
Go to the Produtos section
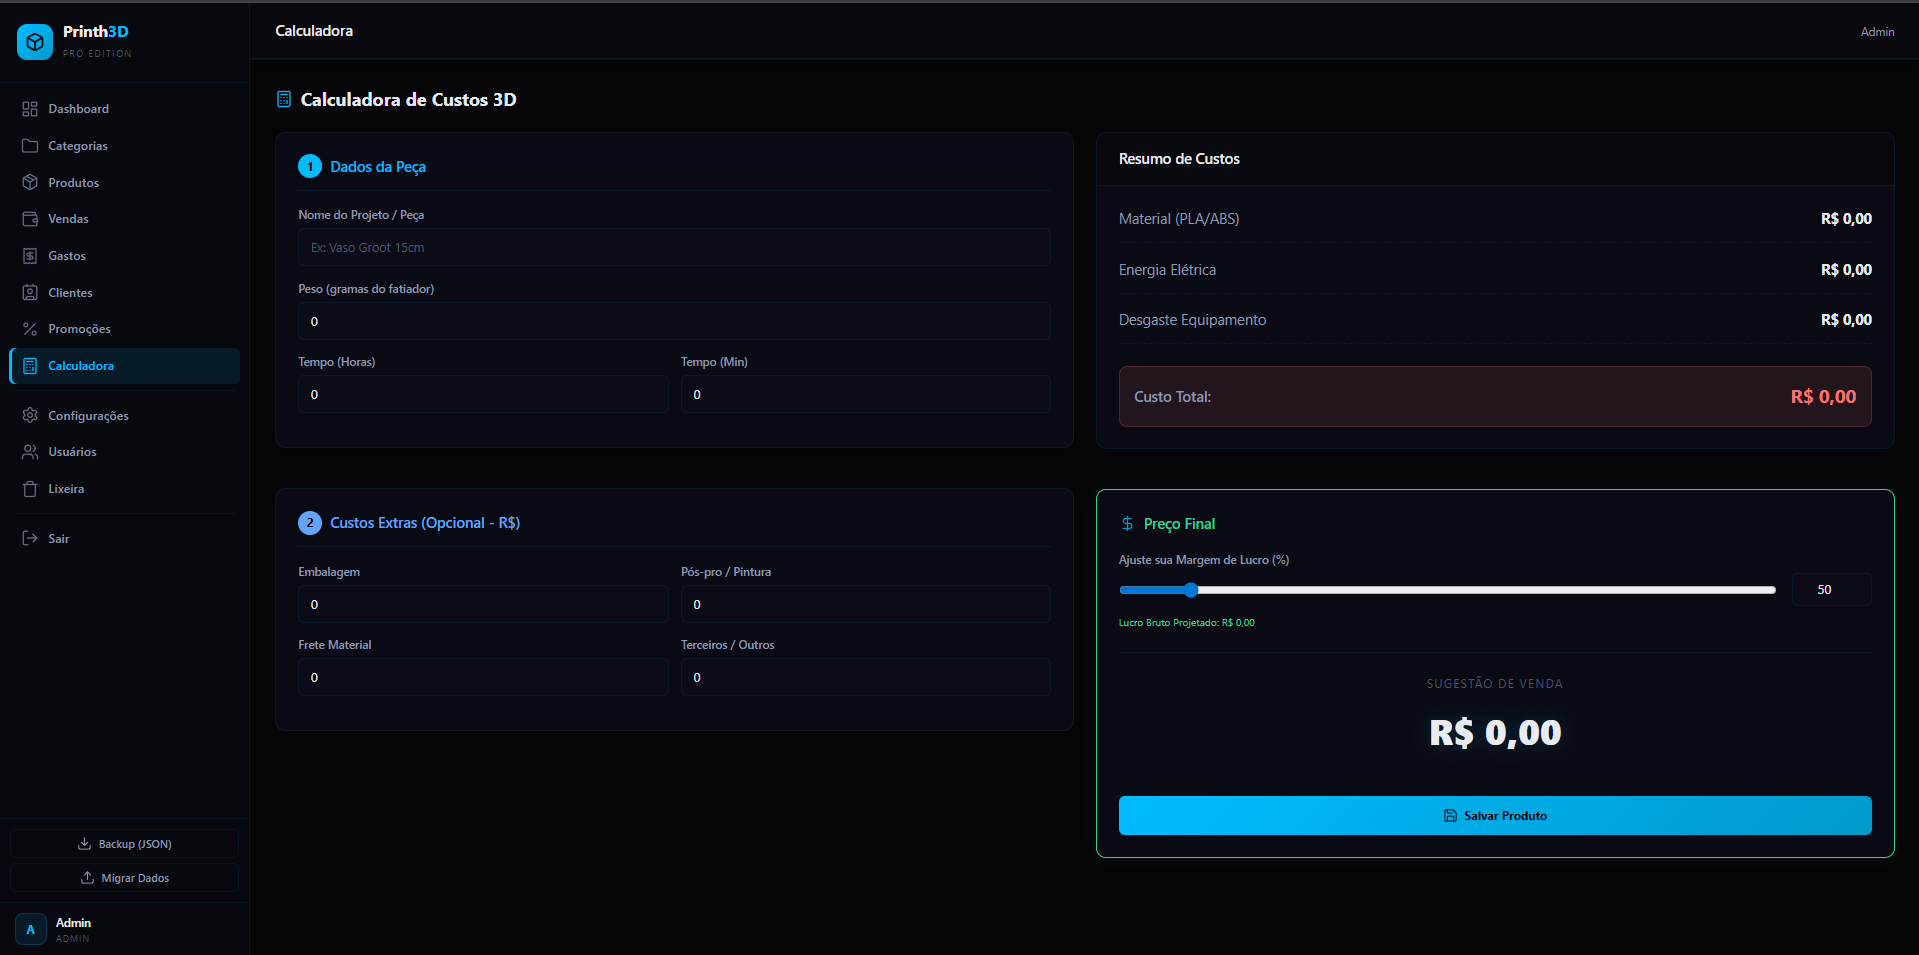(125, 183)
